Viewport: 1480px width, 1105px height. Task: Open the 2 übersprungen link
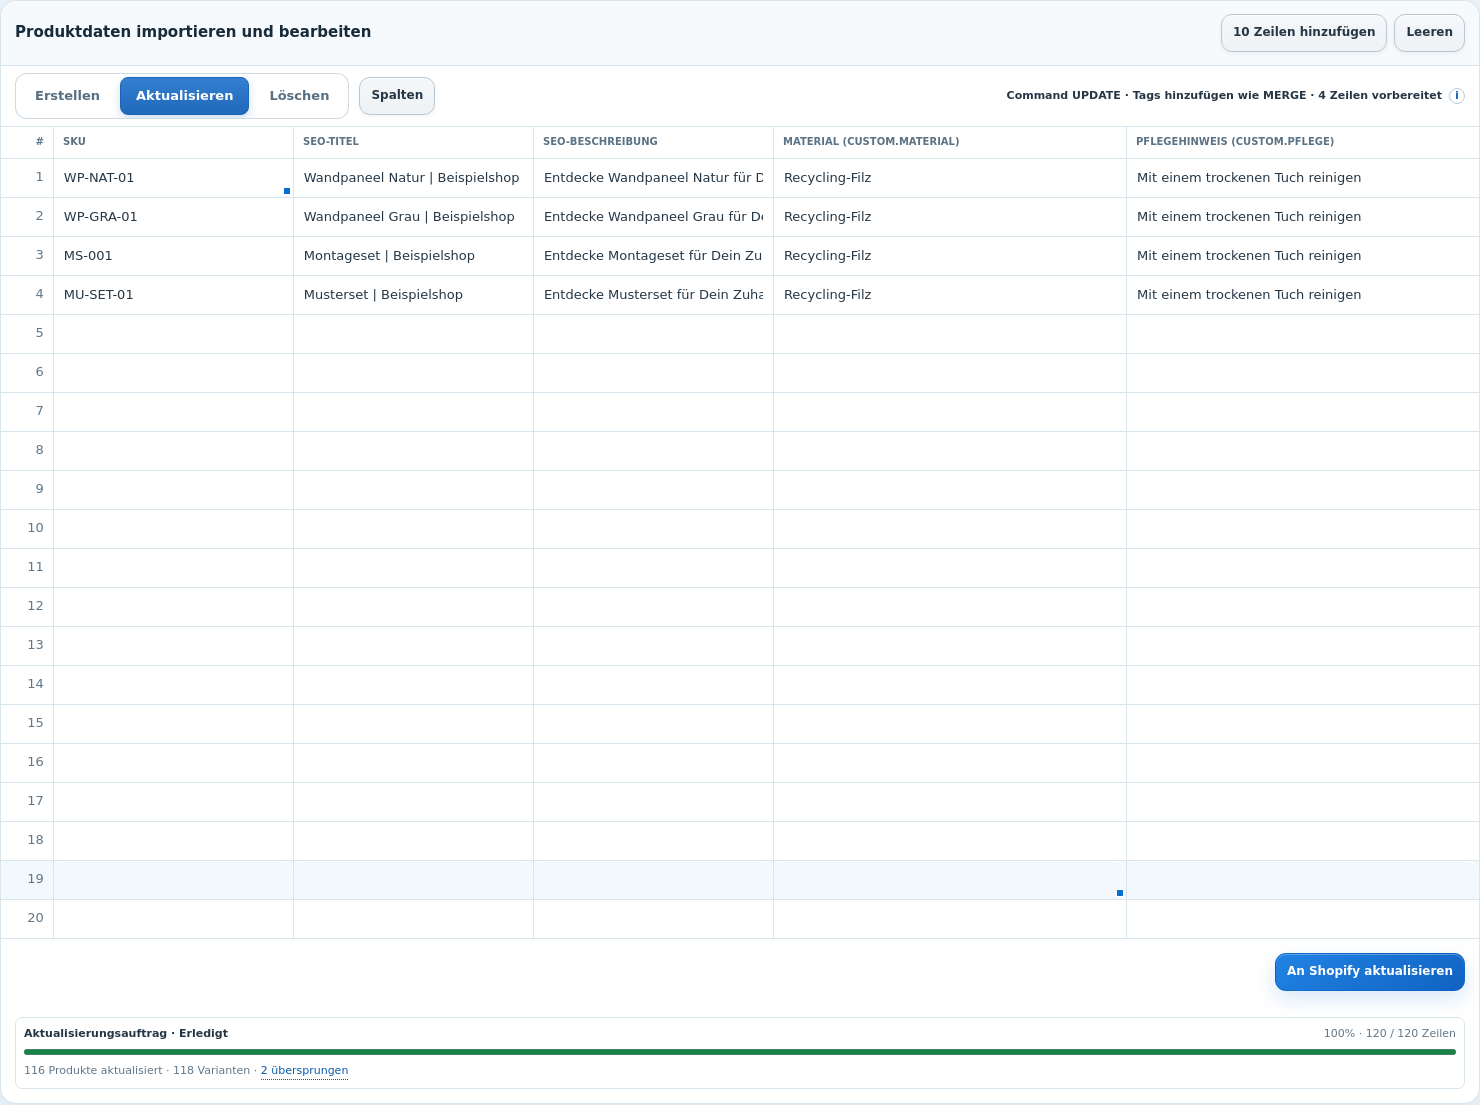(x=304, y=1071)
